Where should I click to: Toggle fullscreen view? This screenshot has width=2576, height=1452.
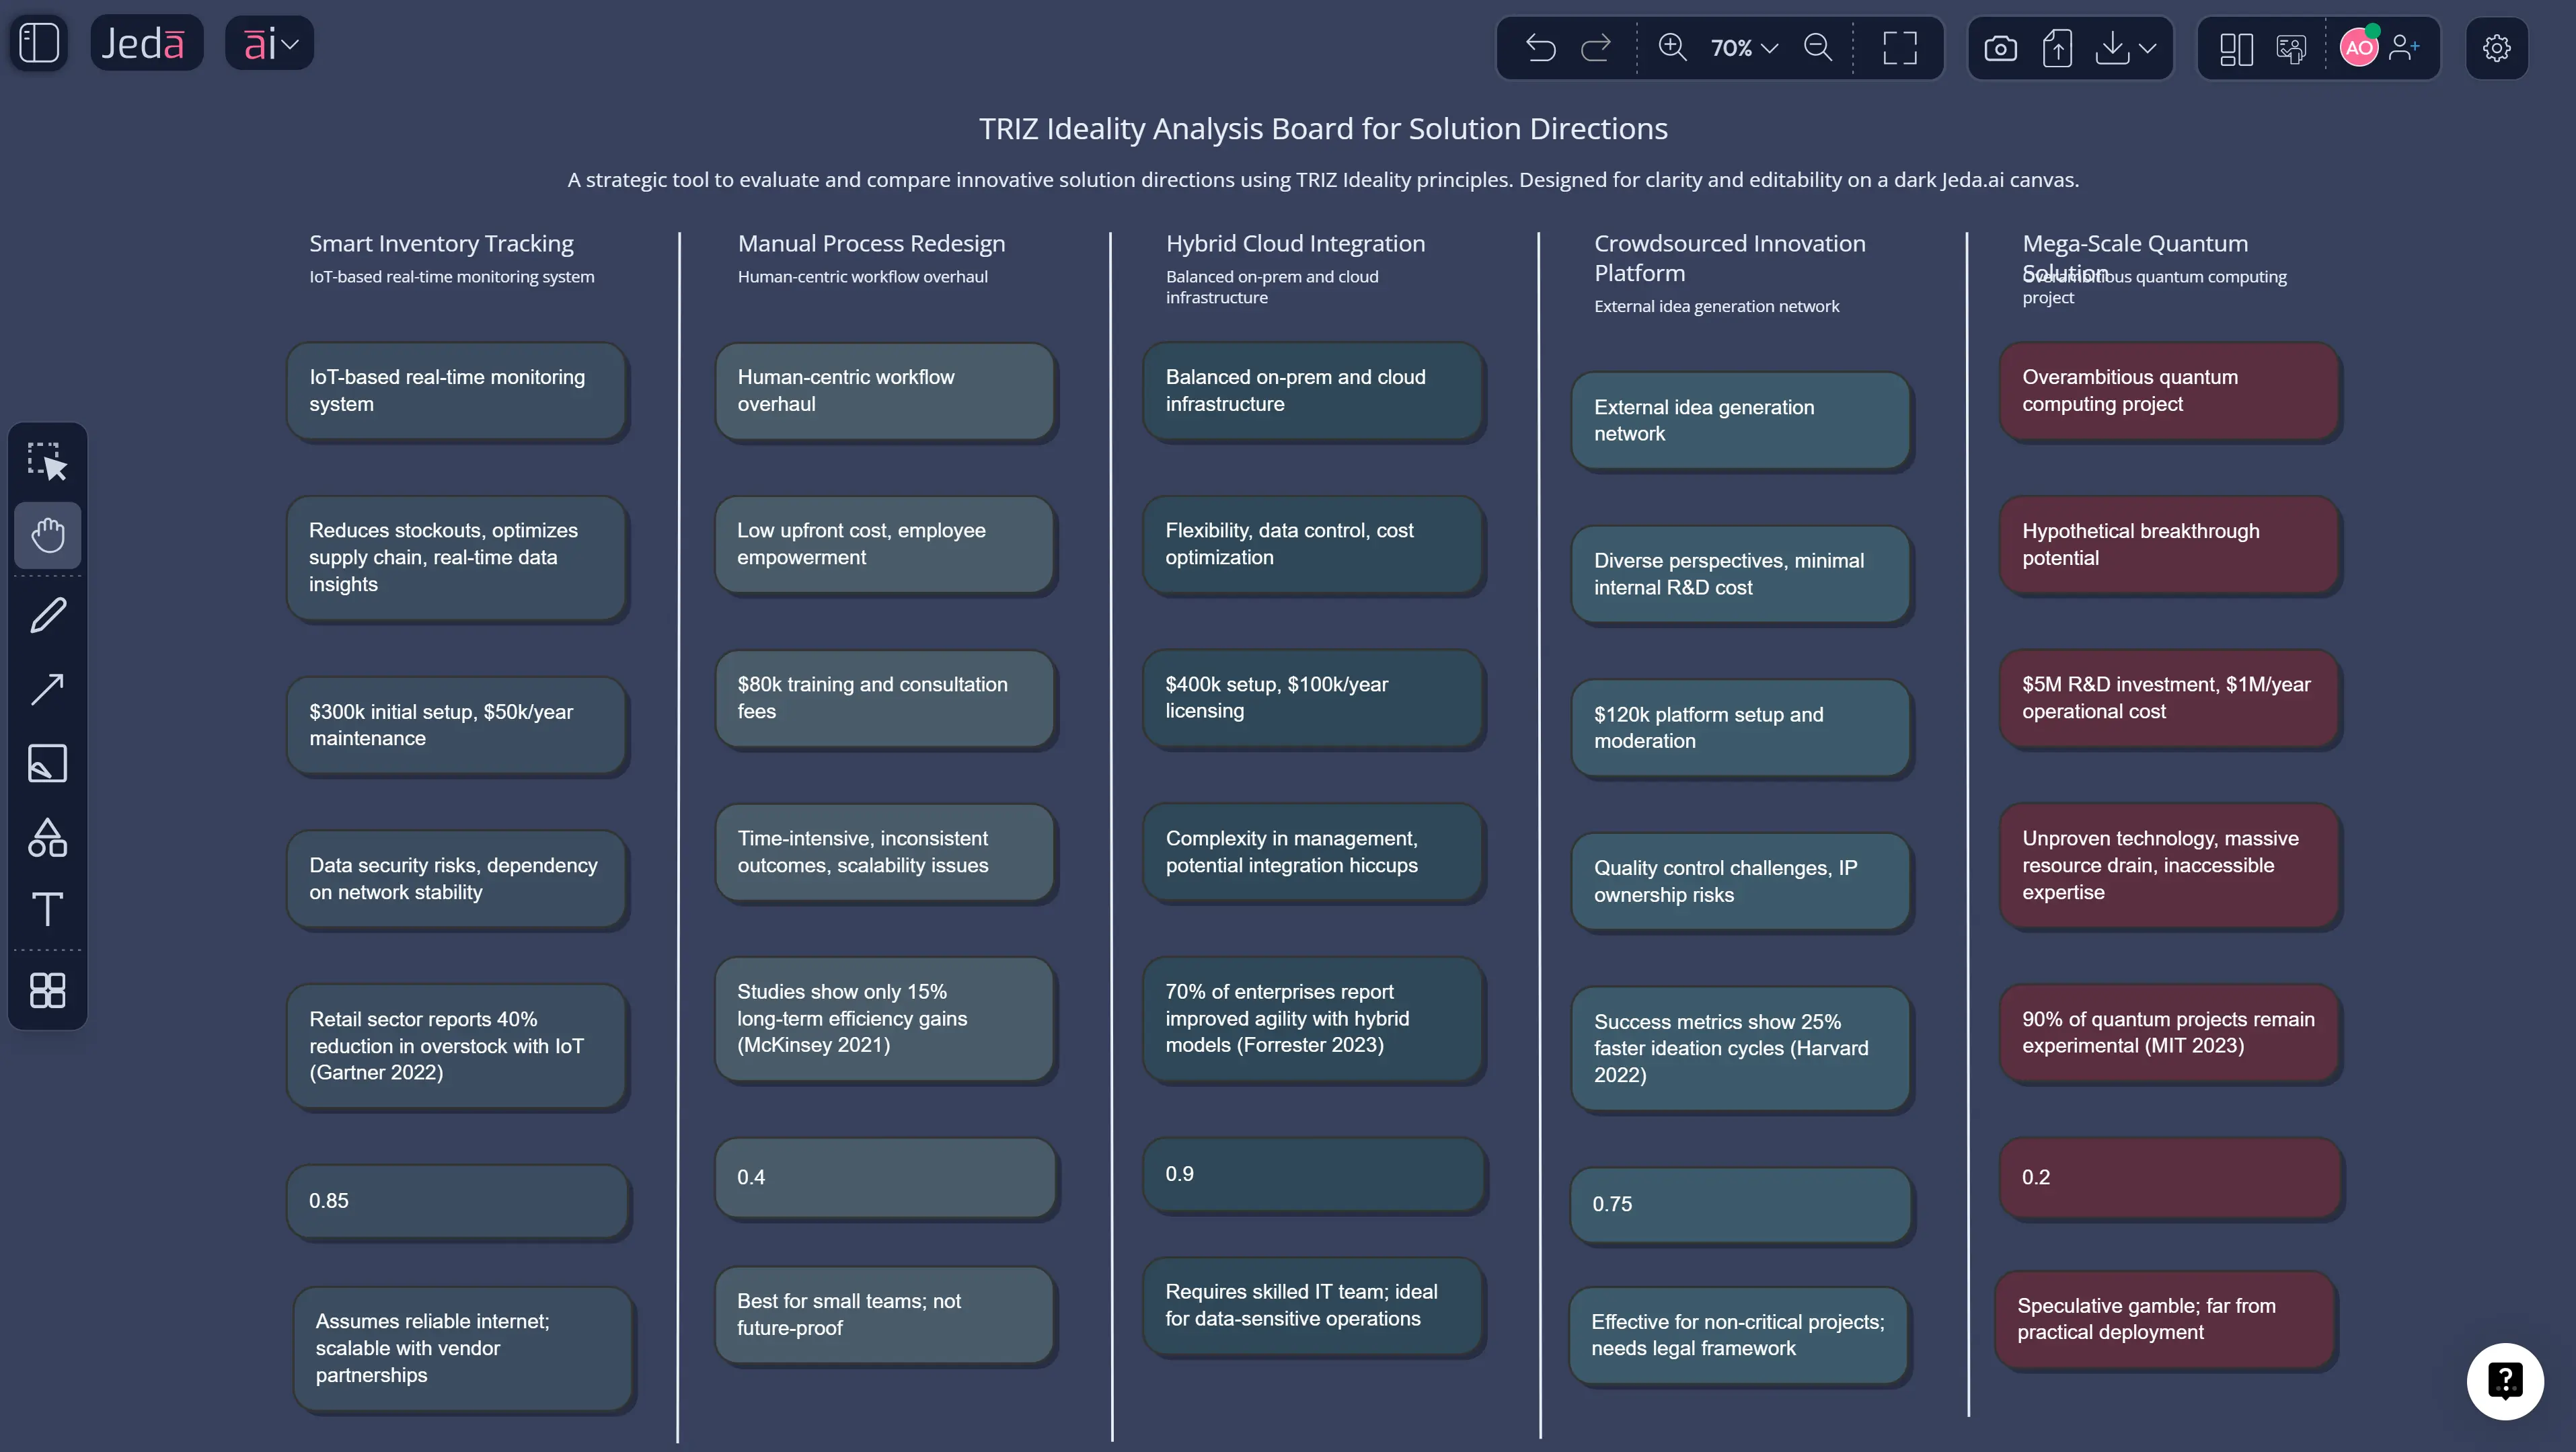pos(1899,48)
